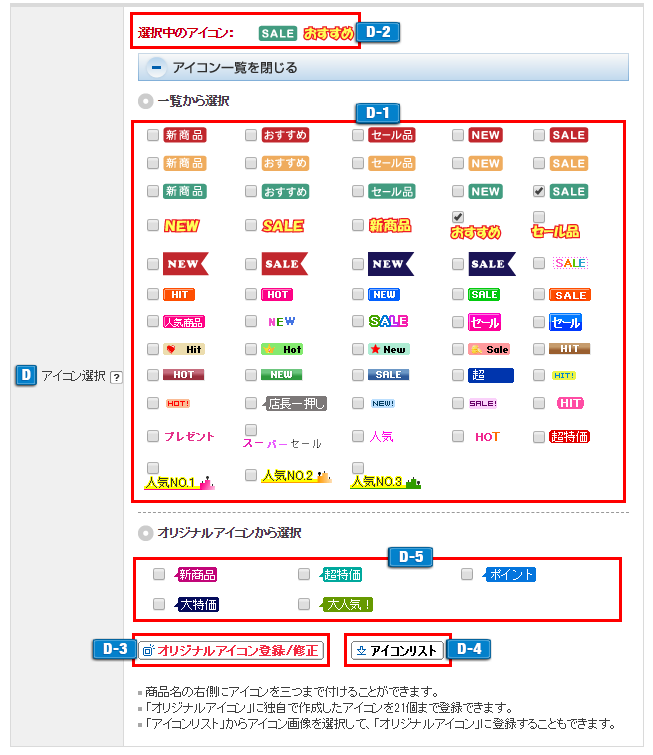Check the orange HIT icon checkbox
653x755 pixels.
pos(153,295)
